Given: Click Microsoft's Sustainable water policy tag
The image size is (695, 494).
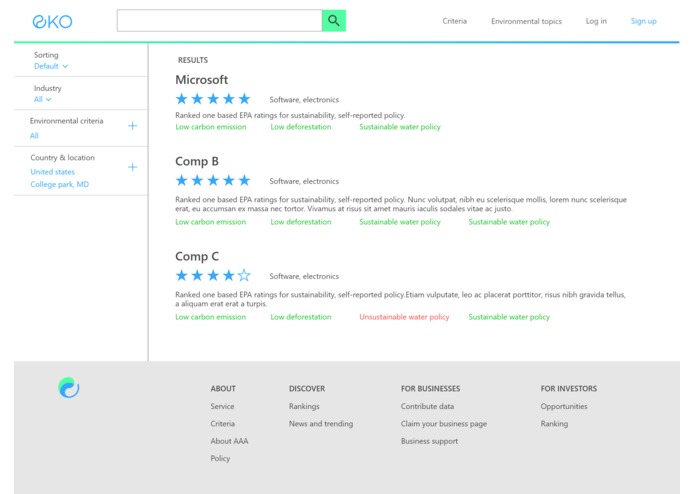Looking at the screenshot, I should pyautogui.click(x=400, y=127).
